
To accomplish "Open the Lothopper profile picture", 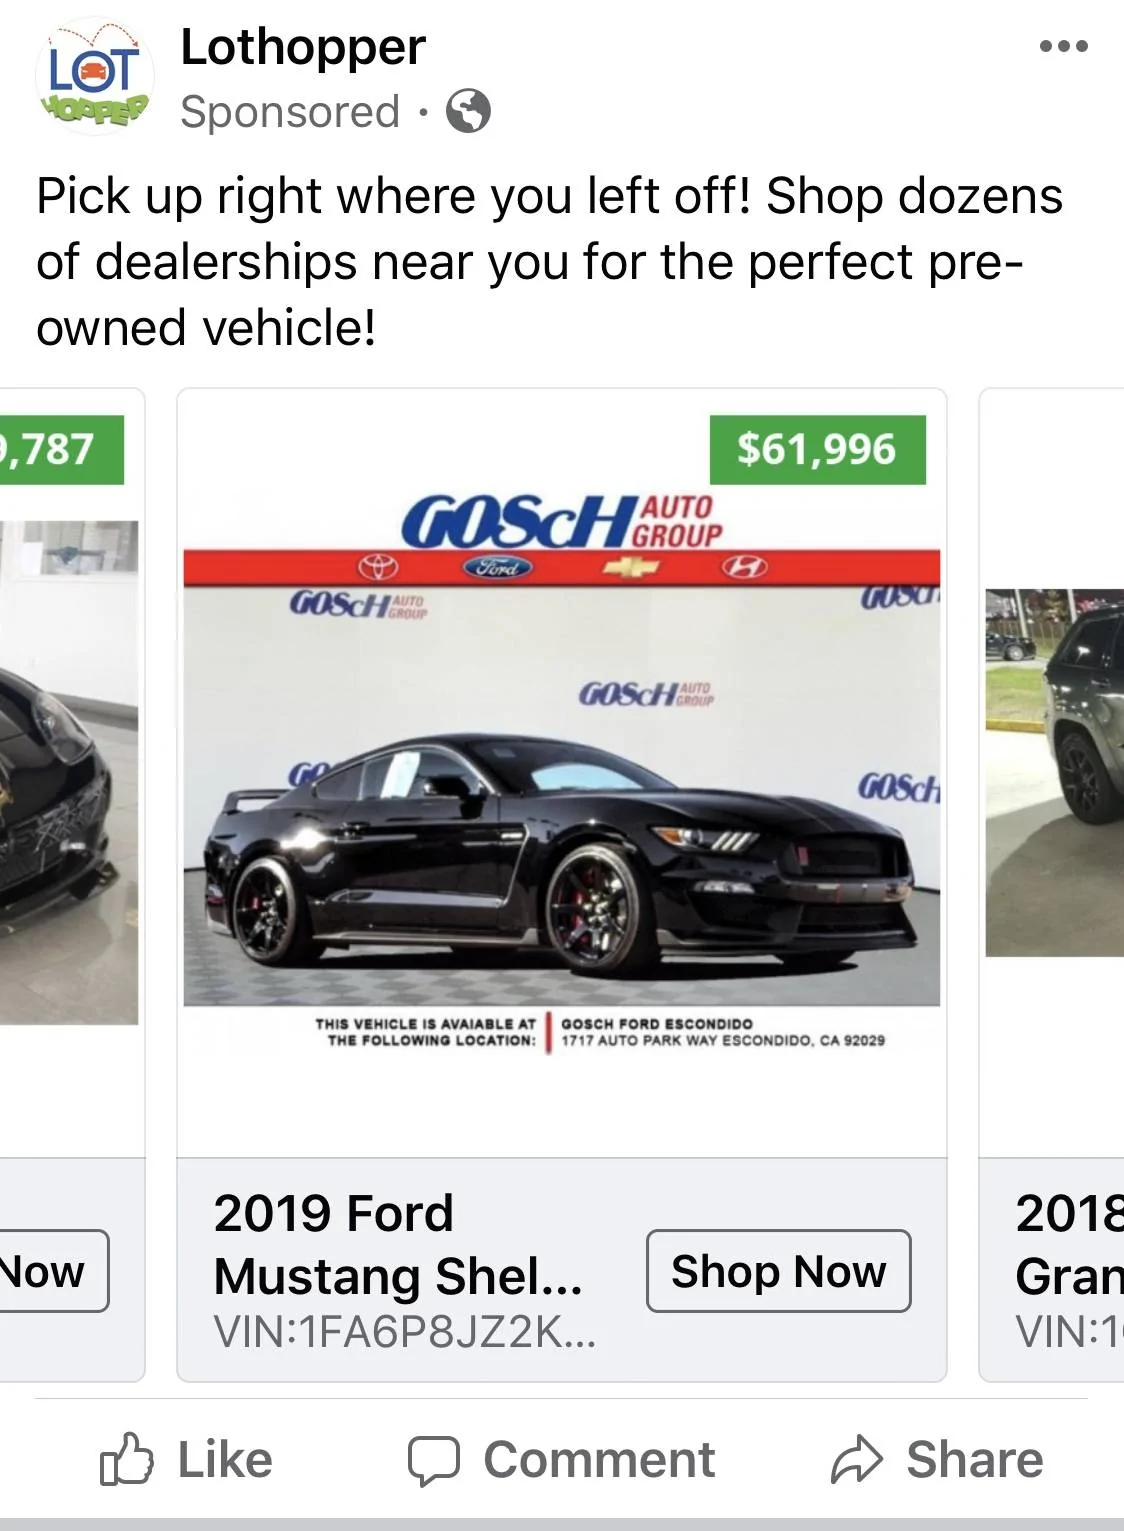I will click(96, 76).
